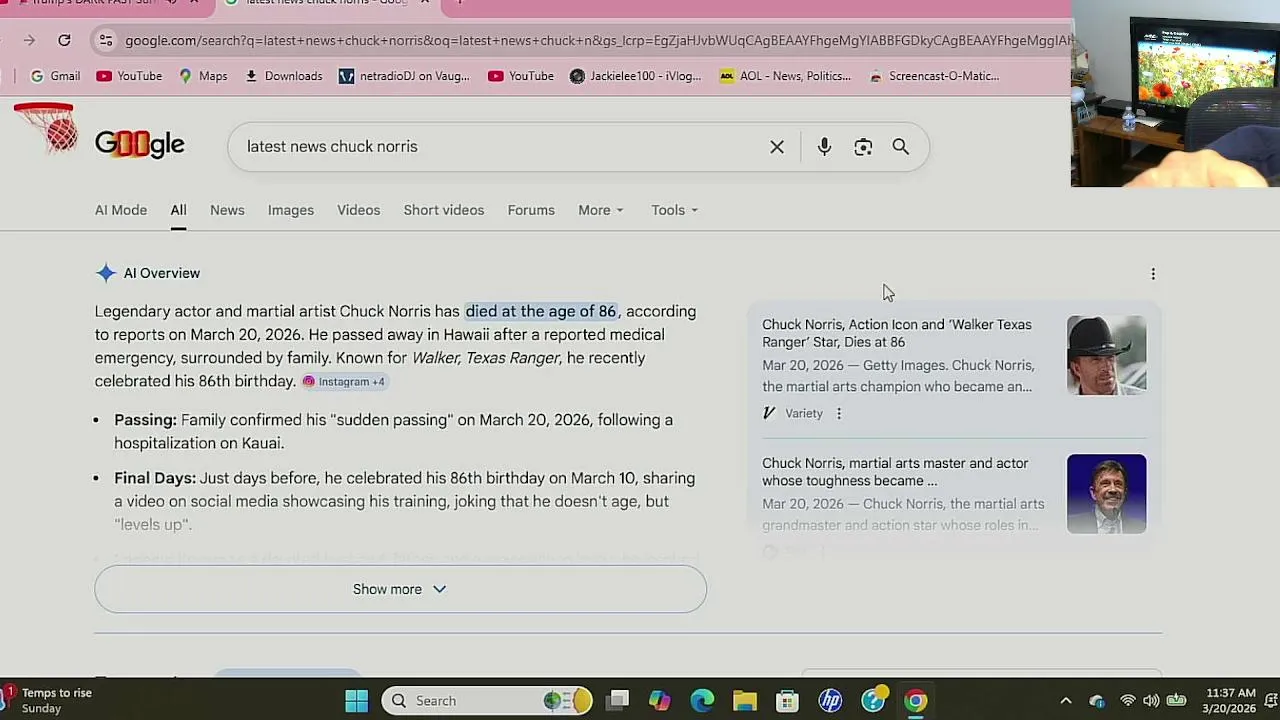Click the forward navigation arrow
Screen dimensions: 1280x720
tap(29, 40)
